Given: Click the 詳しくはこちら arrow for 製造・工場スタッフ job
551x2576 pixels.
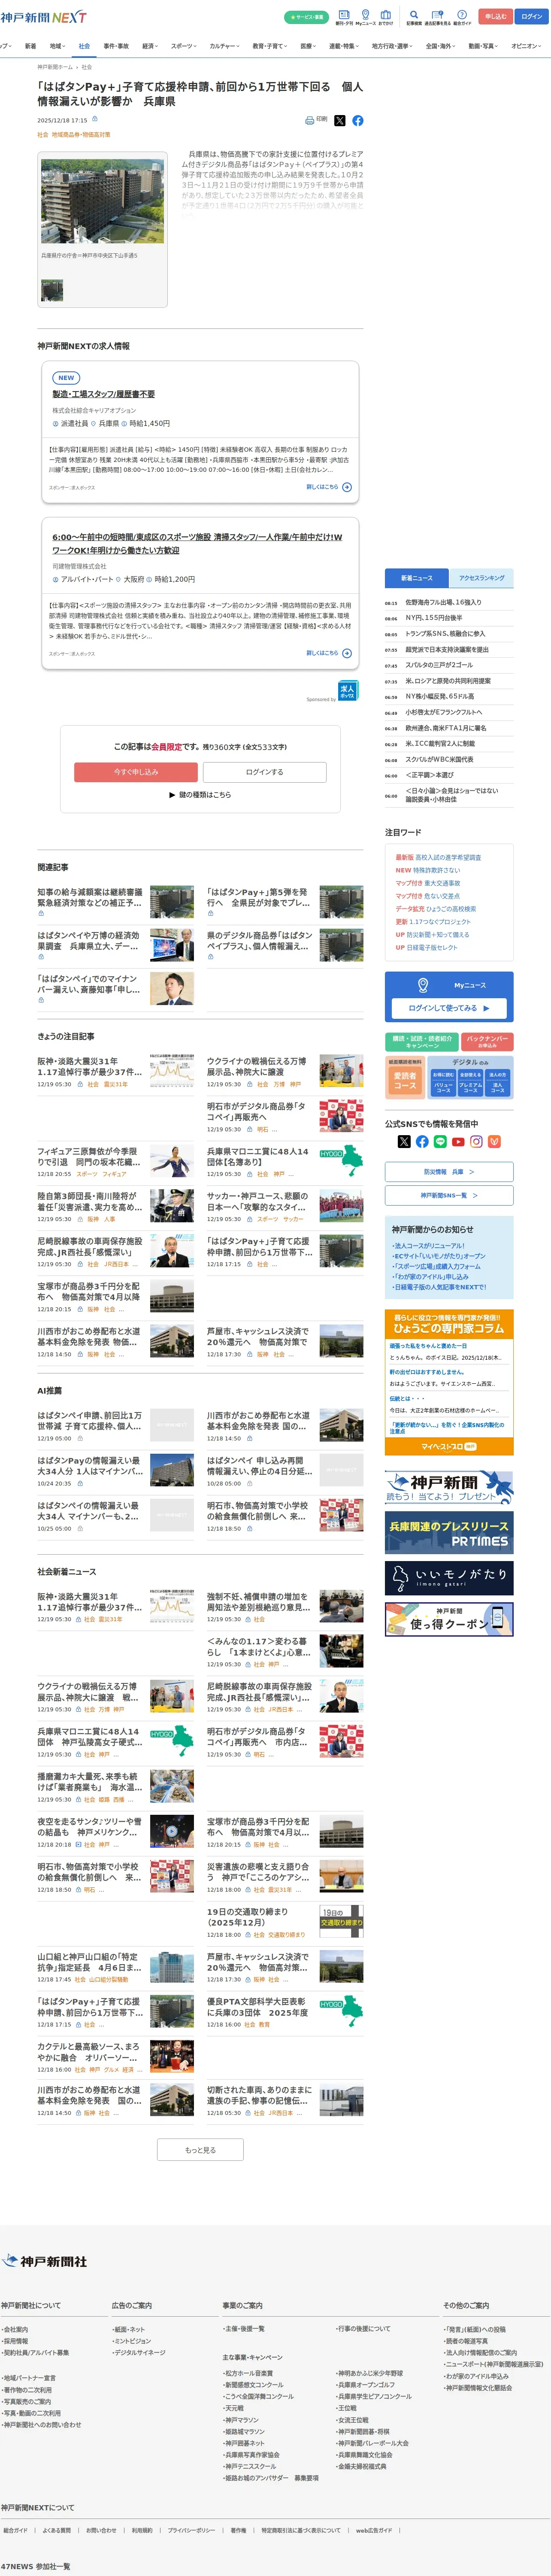Looking at the screenshot, I should (x=329, y=487).
